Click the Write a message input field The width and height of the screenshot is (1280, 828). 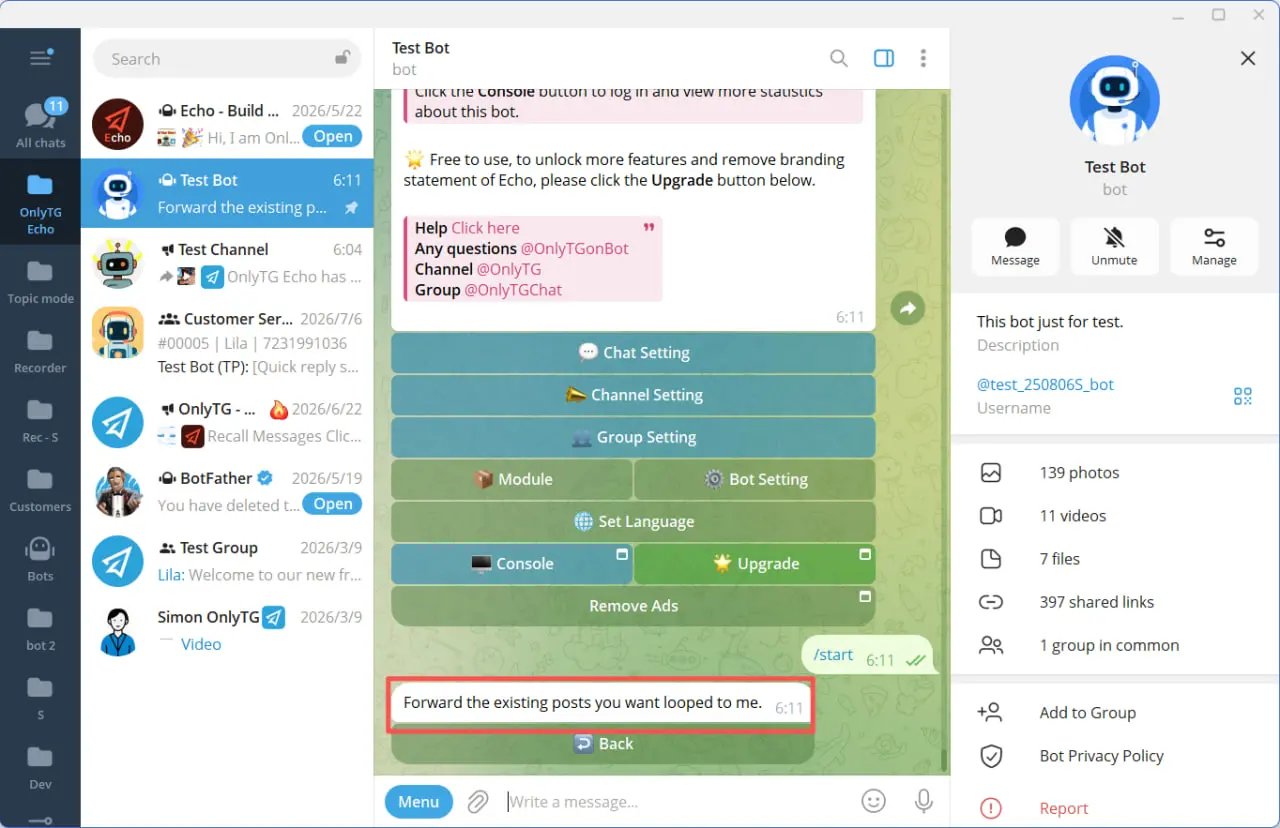(x=678, y=802)
